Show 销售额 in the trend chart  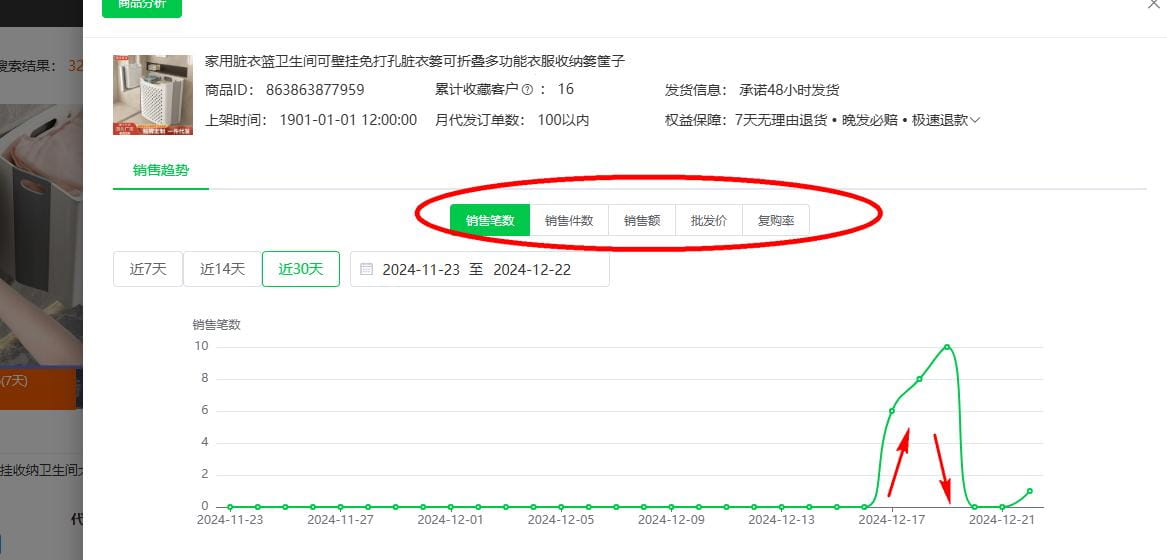pos(642,220)
